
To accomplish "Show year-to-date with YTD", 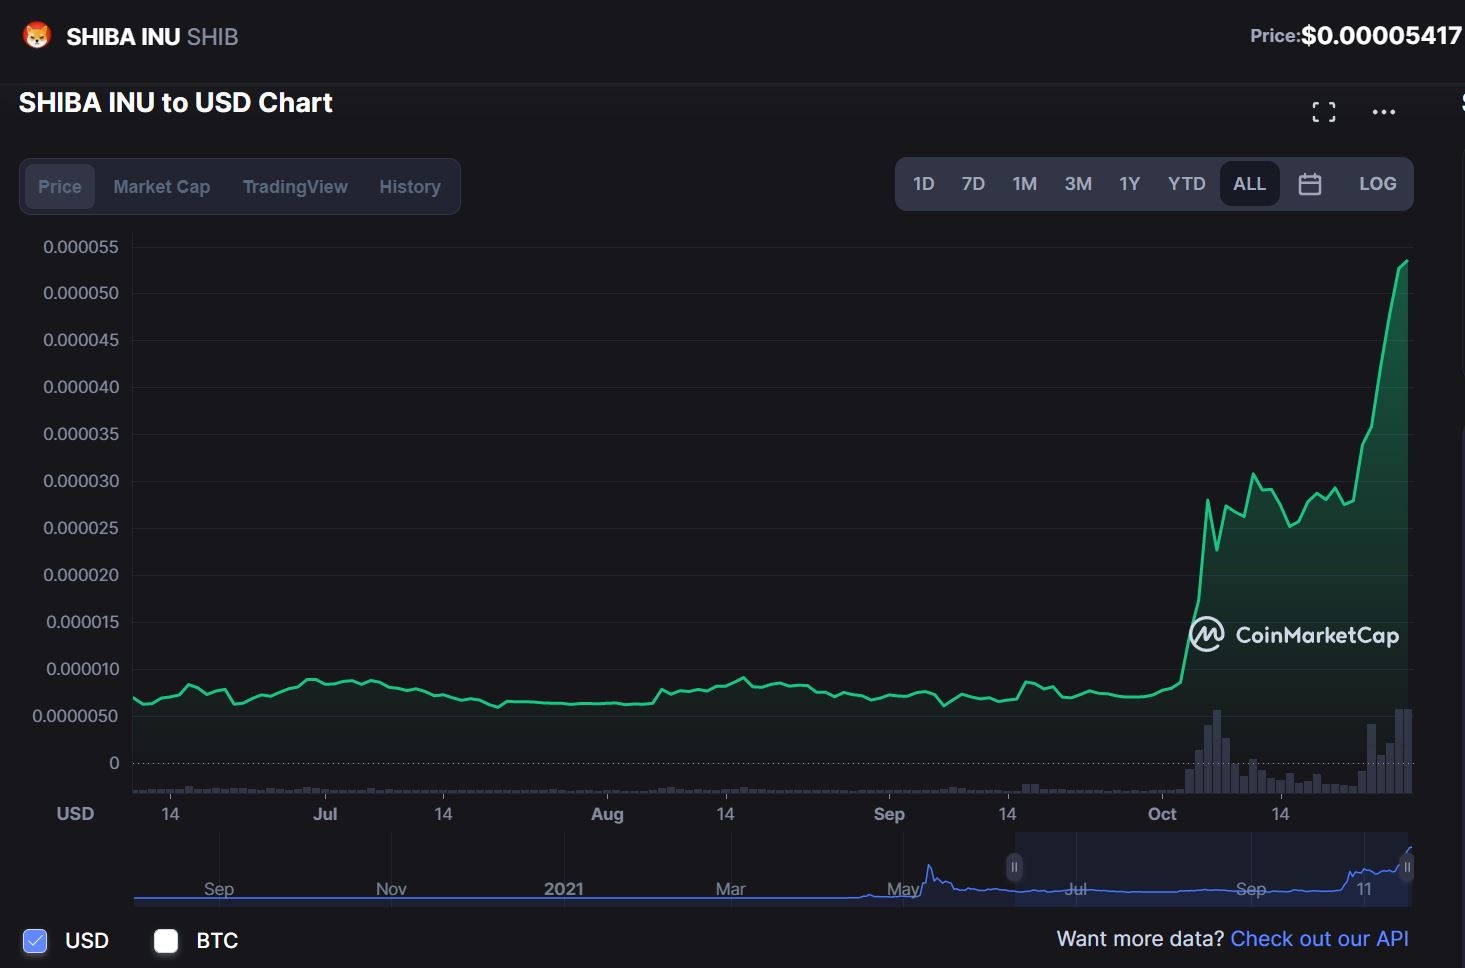I will click(x=1186, y=184).
